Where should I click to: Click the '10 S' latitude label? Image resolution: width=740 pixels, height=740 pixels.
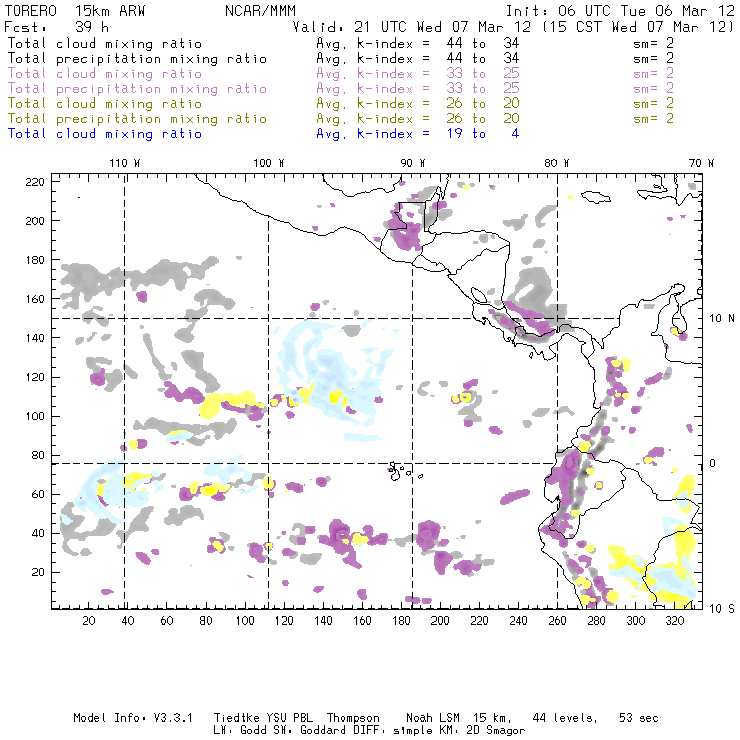722,609
